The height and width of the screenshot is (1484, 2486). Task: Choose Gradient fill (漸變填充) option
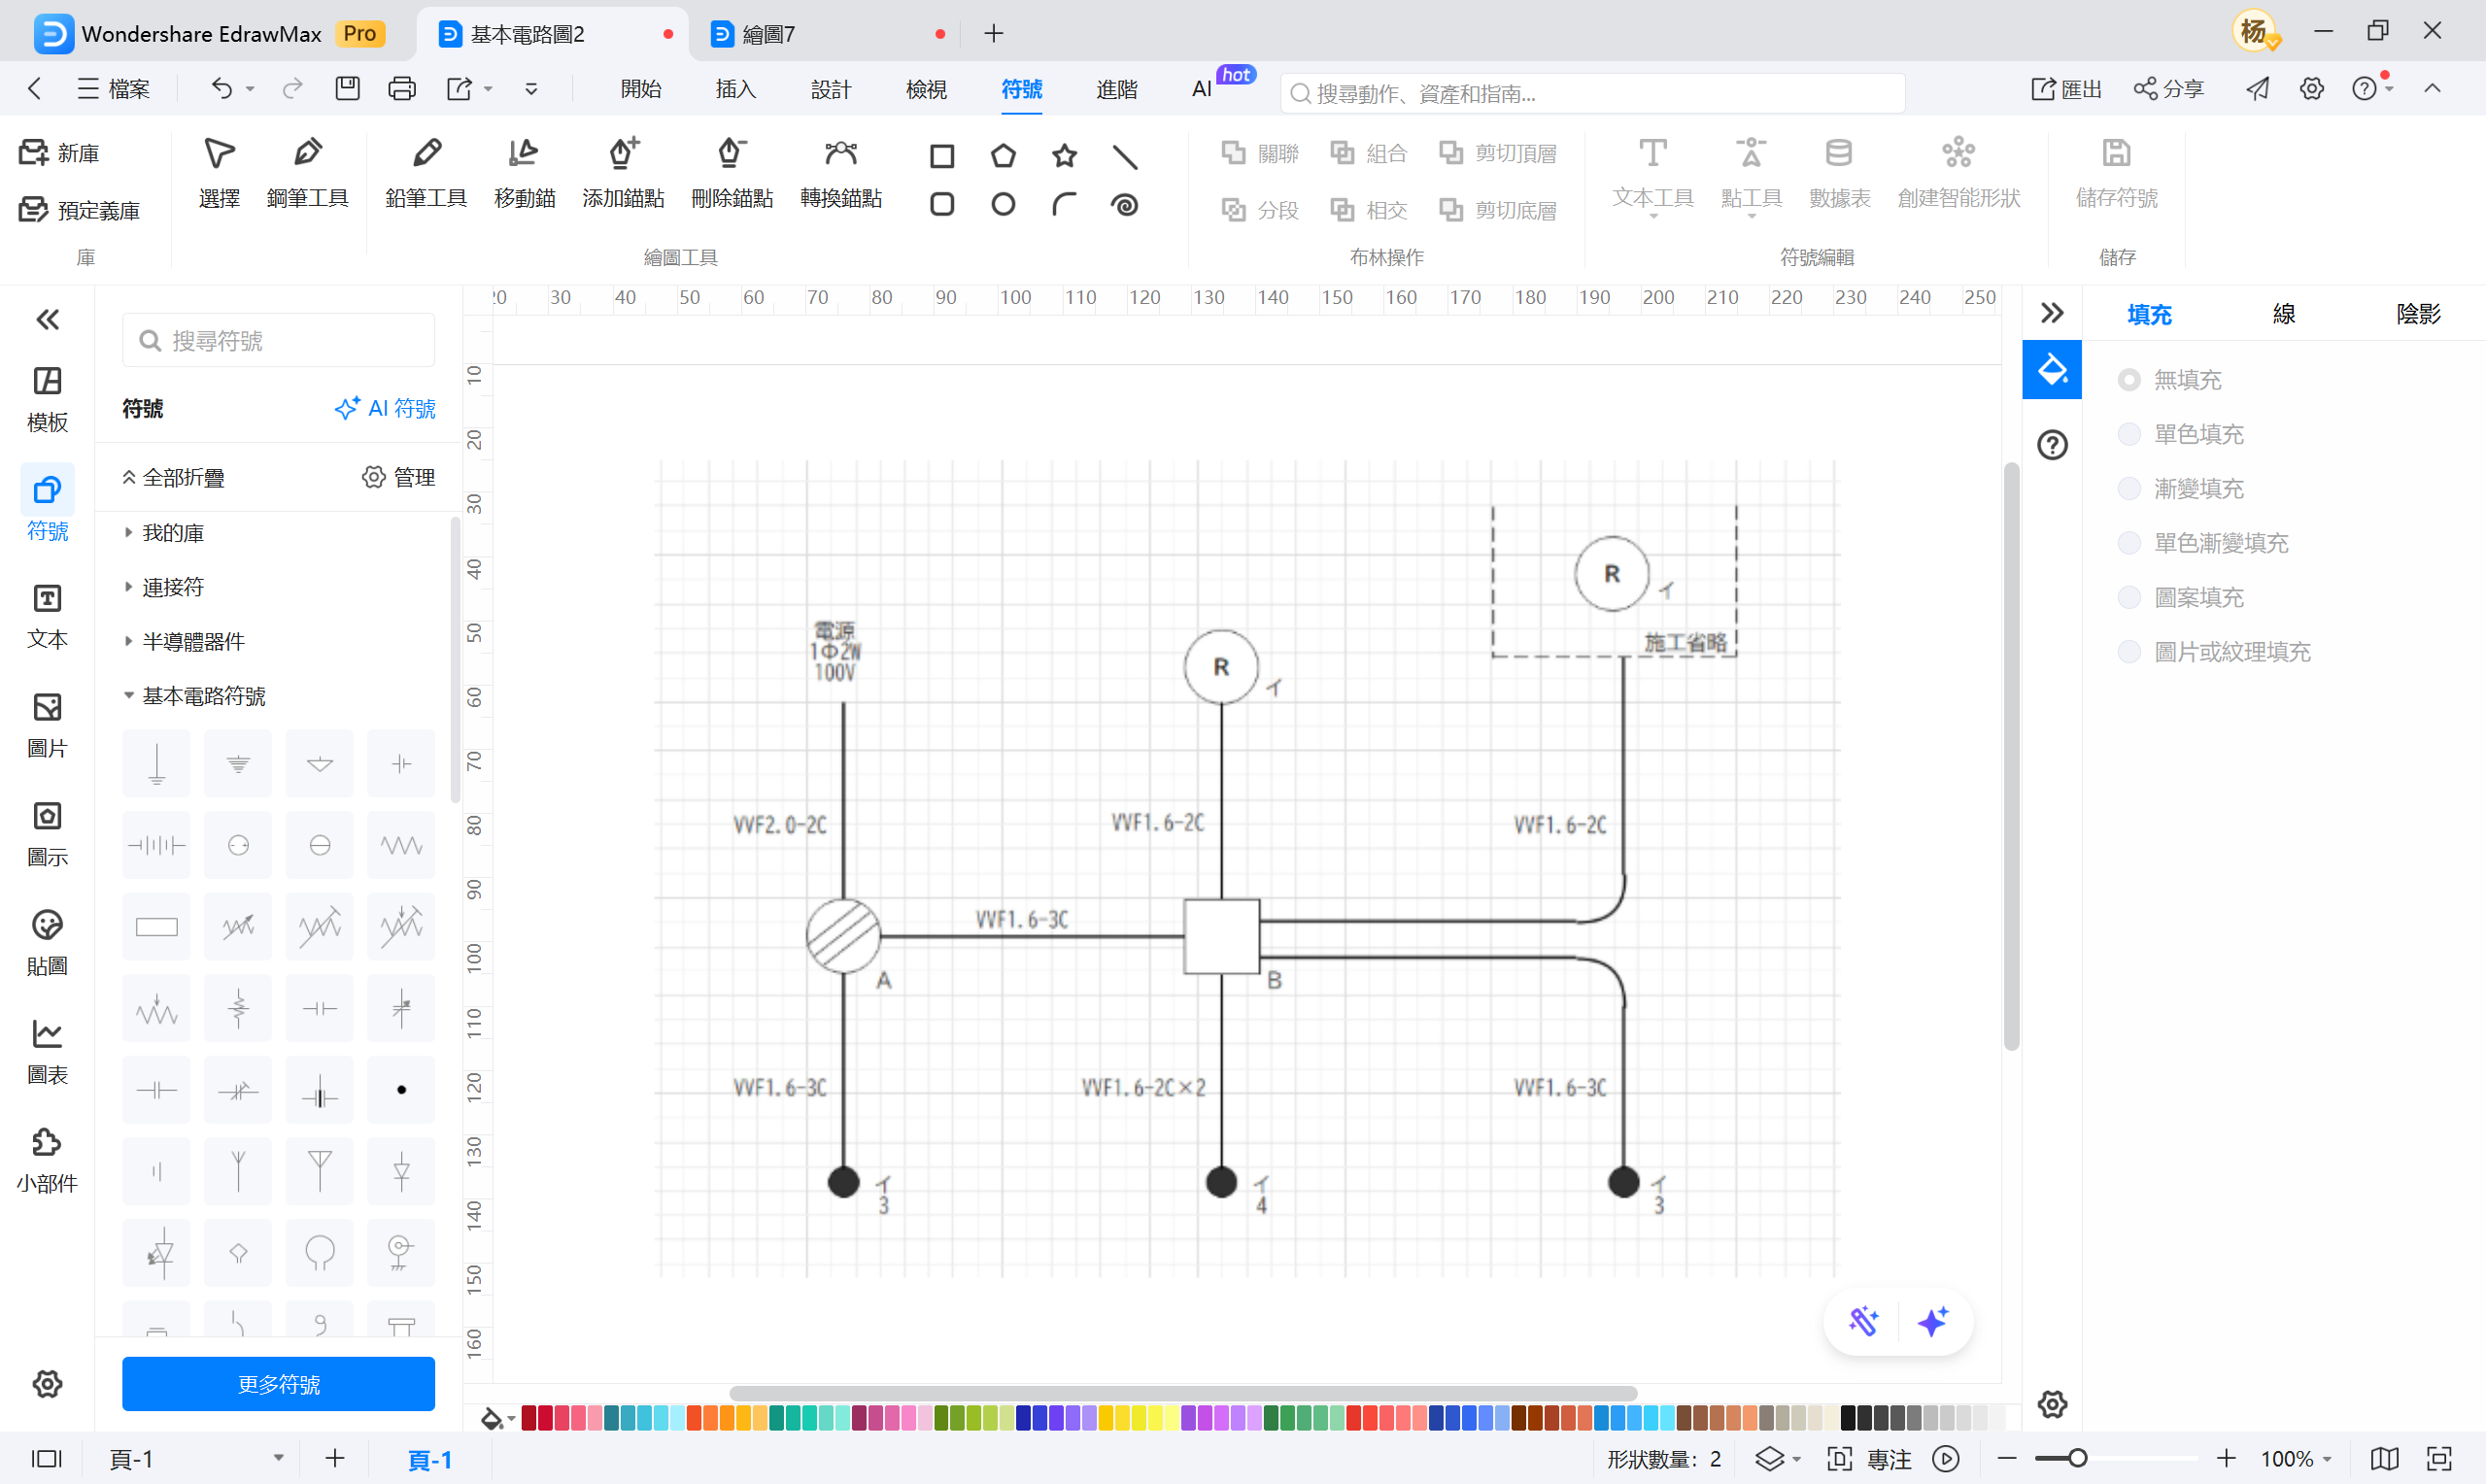click(2129, 488)
